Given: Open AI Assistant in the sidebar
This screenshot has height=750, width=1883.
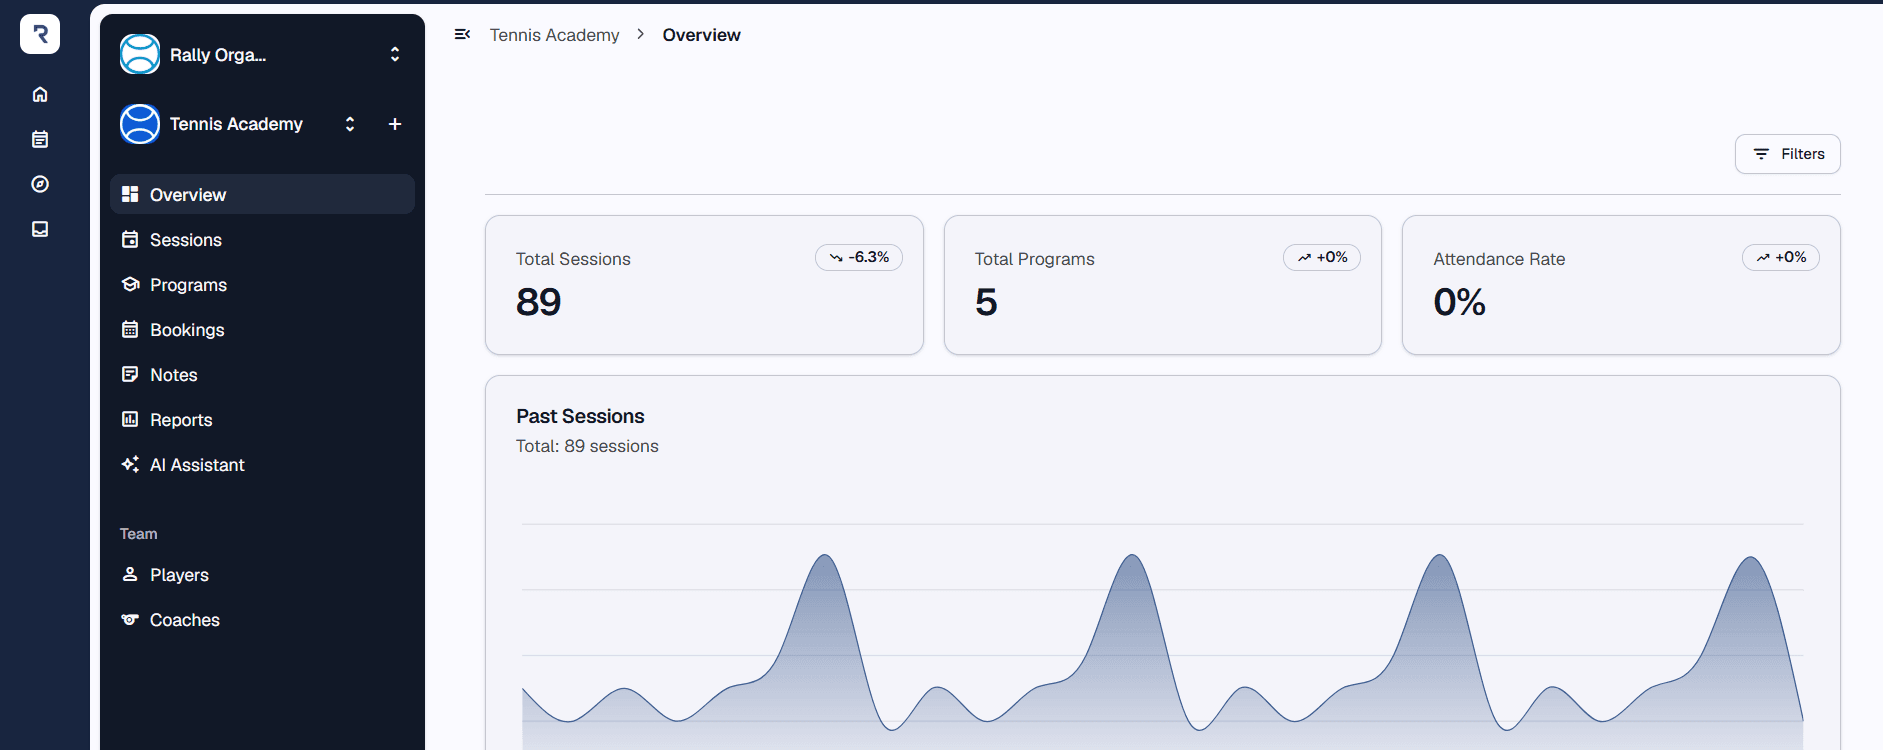Looking at the screenshot, I should [x=262, y=464].
